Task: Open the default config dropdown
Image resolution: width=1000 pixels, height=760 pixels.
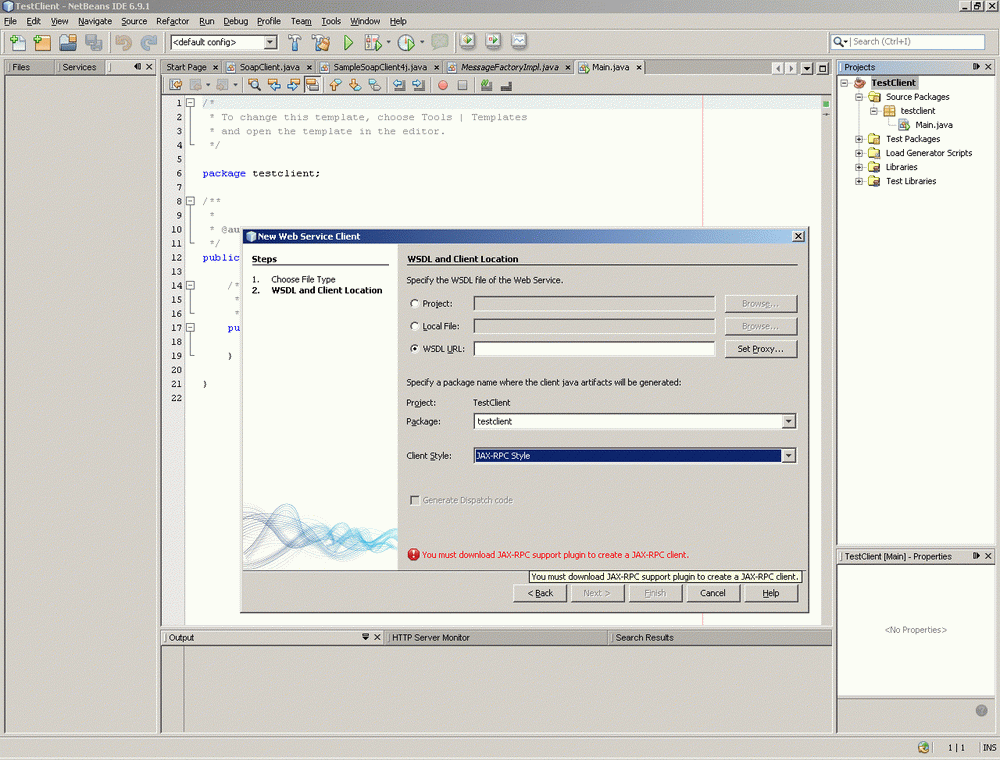Action: (x=271, y=42)
